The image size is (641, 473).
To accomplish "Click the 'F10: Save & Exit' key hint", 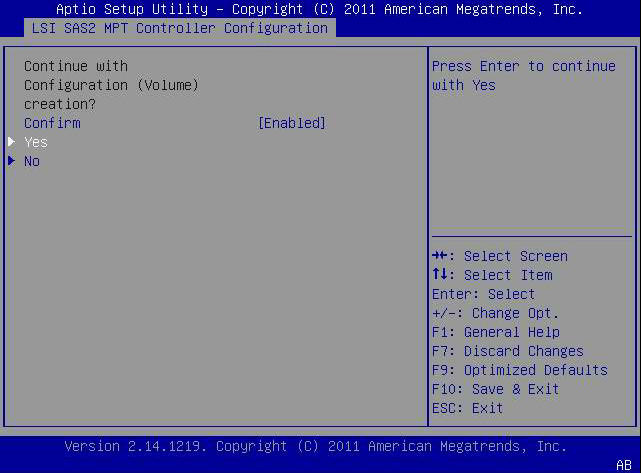I will click(495, 389).
